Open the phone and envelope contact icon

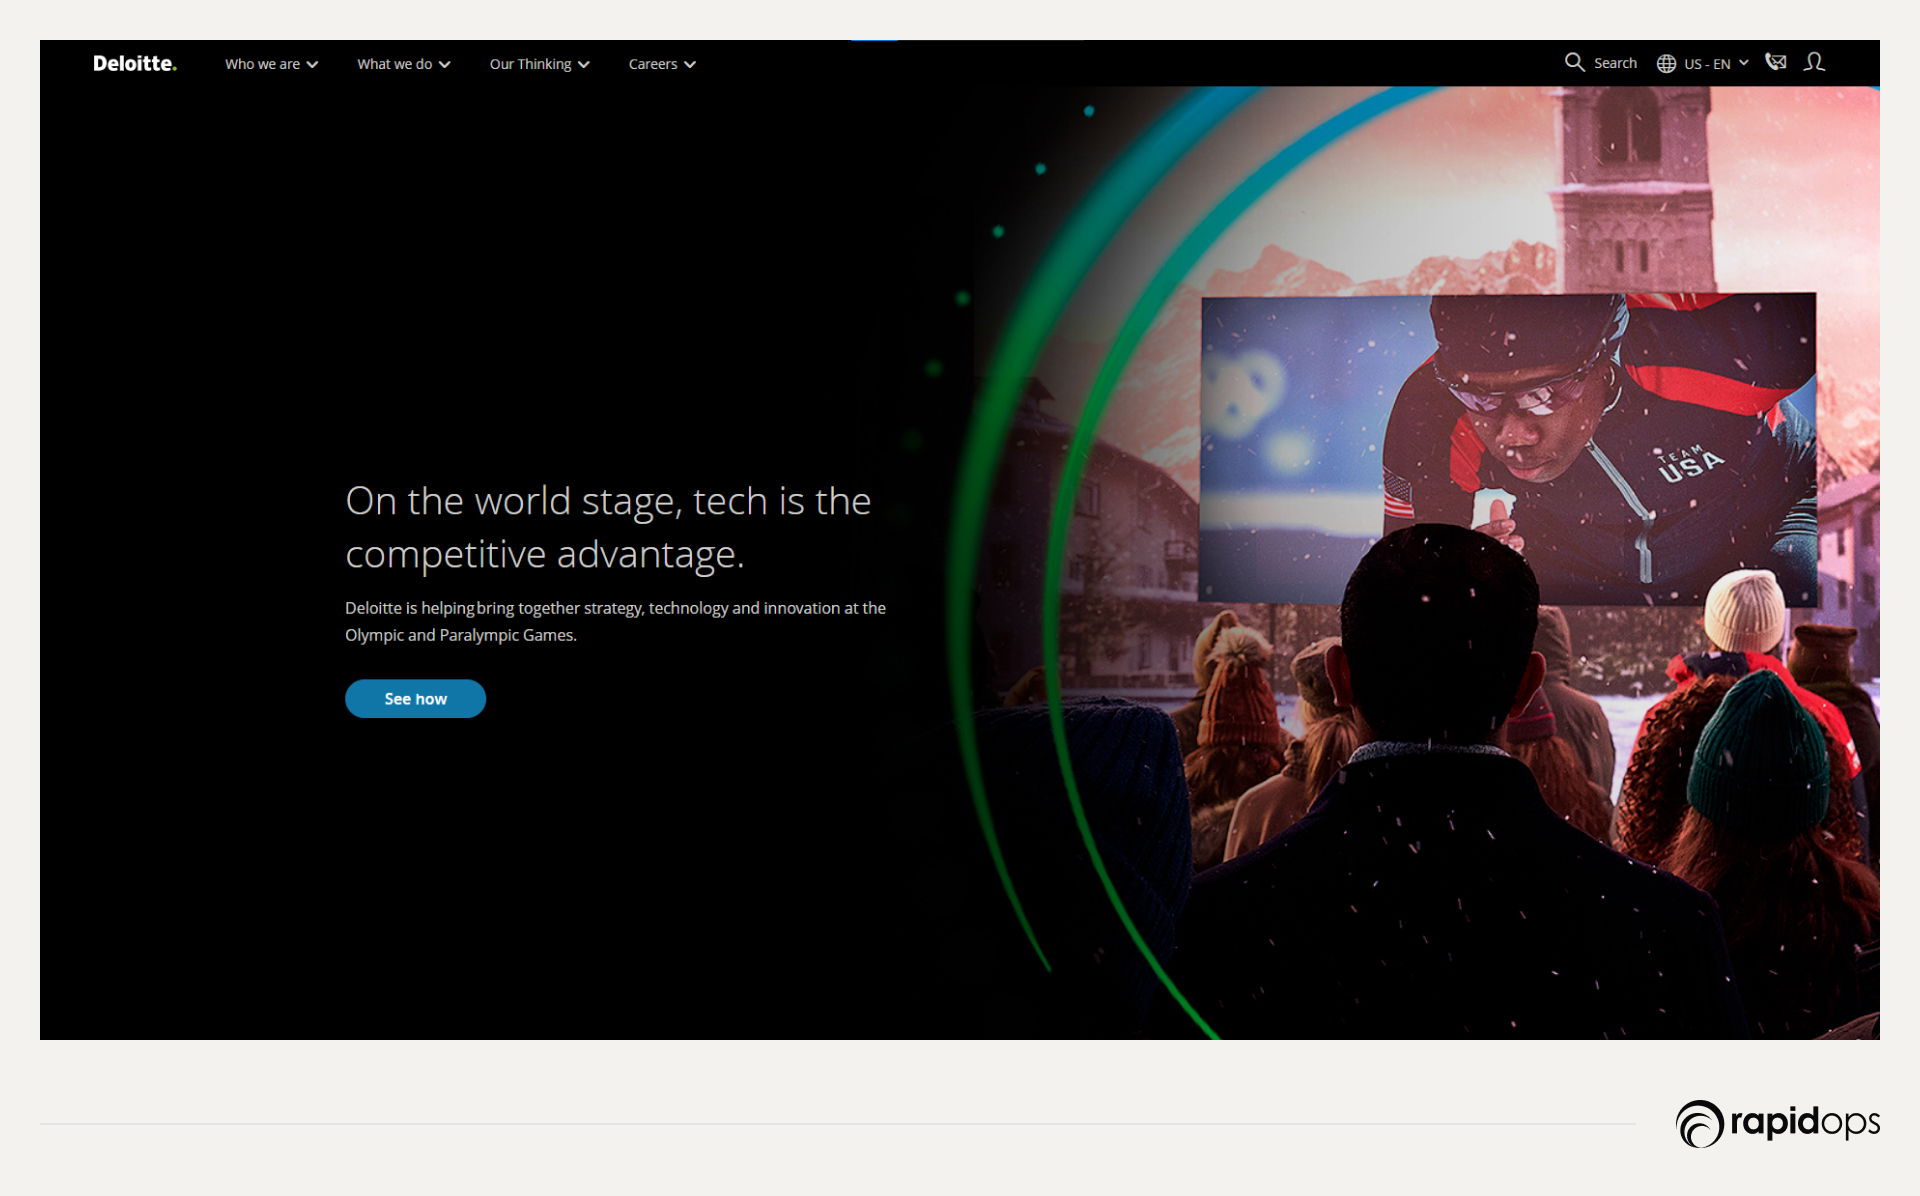tap(1776, 62)
